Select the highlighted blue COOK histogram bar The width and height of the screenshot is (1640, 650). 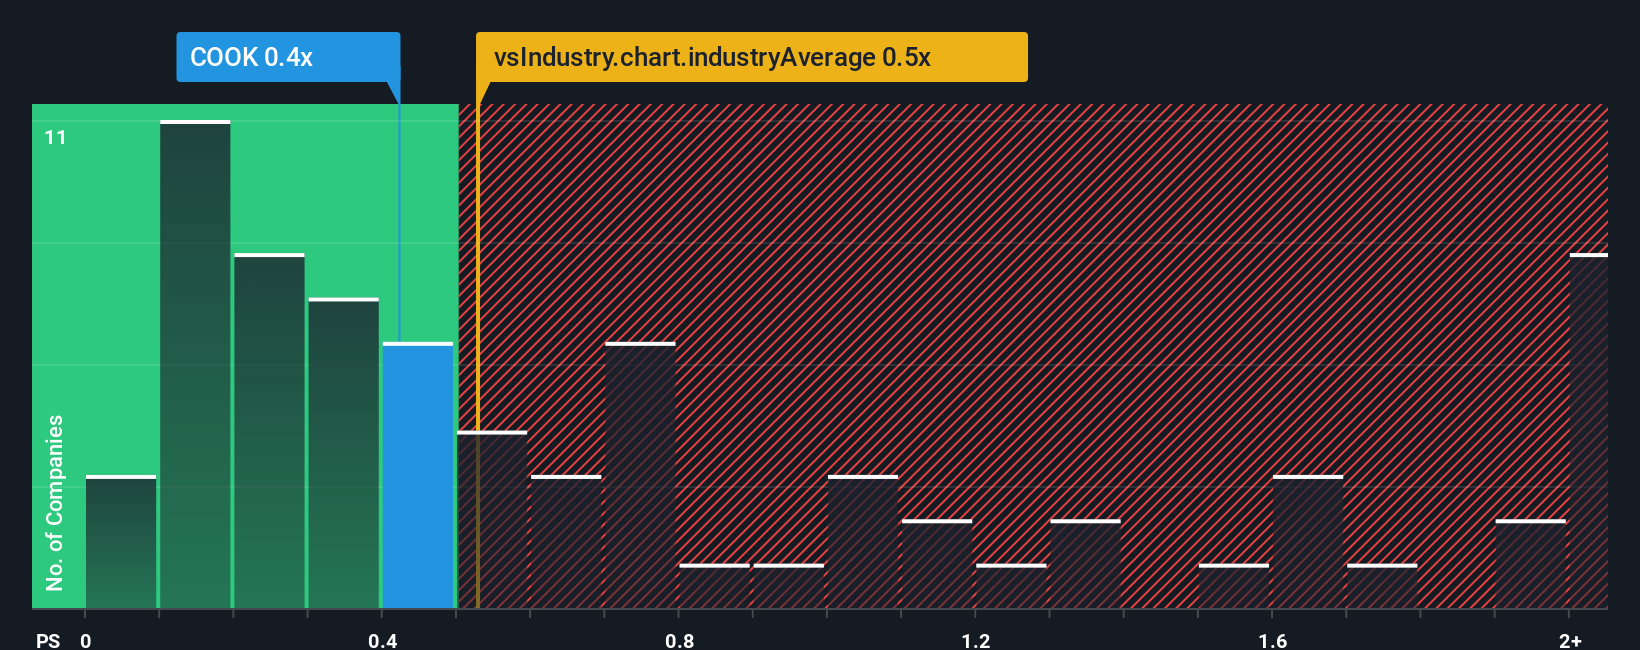(418, 475)
